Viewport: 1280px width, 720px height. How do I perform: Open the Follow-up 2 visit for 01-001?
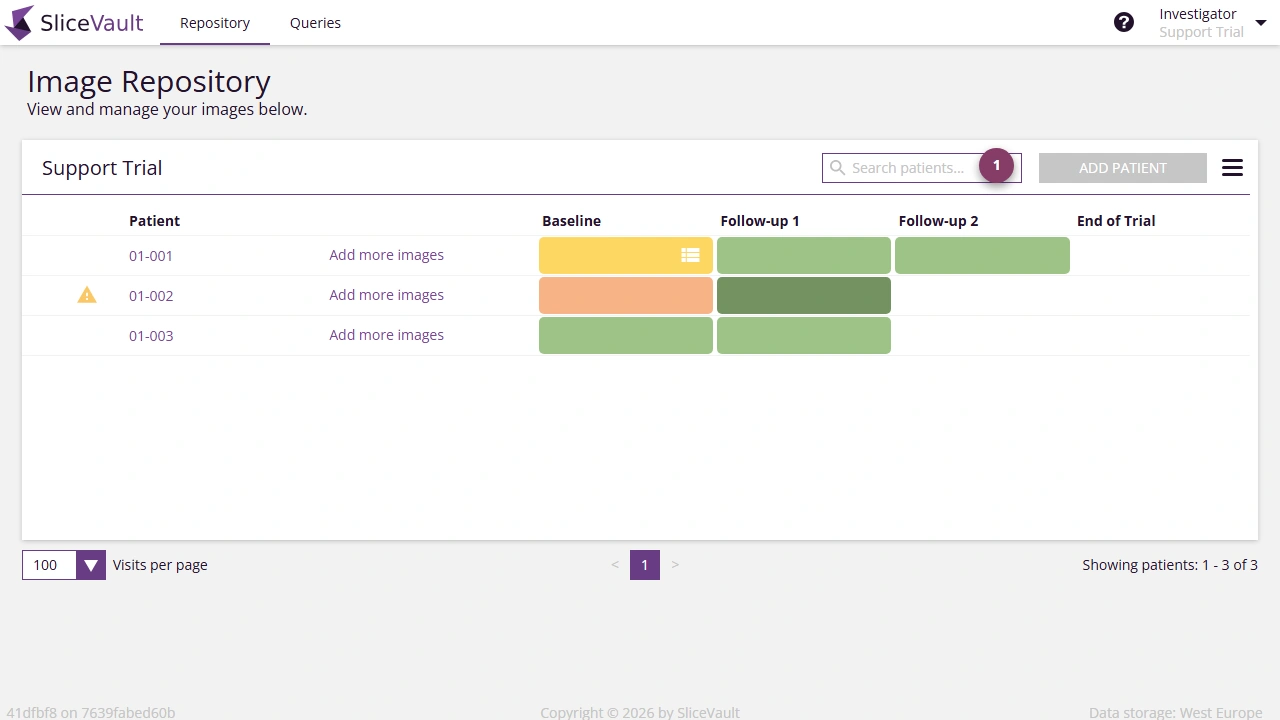click(982, 255)
